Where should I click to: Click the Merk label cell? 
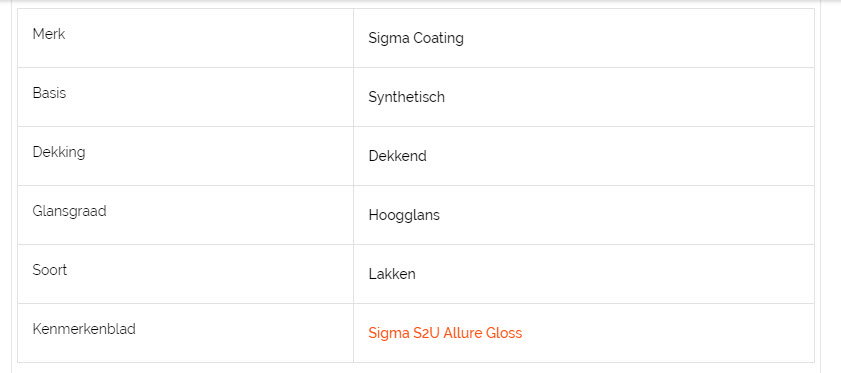pyautogui.click(x=186, y=38)
